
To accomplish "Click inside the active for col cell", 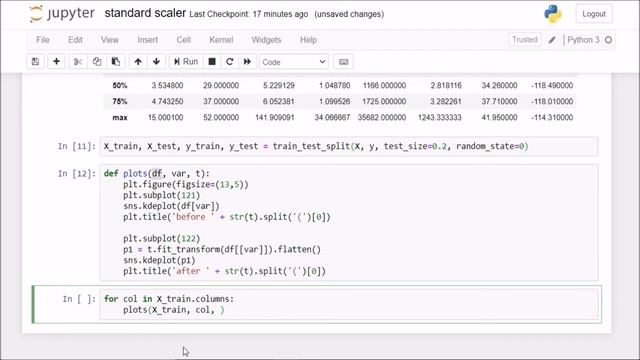I will tap(349, 304).
